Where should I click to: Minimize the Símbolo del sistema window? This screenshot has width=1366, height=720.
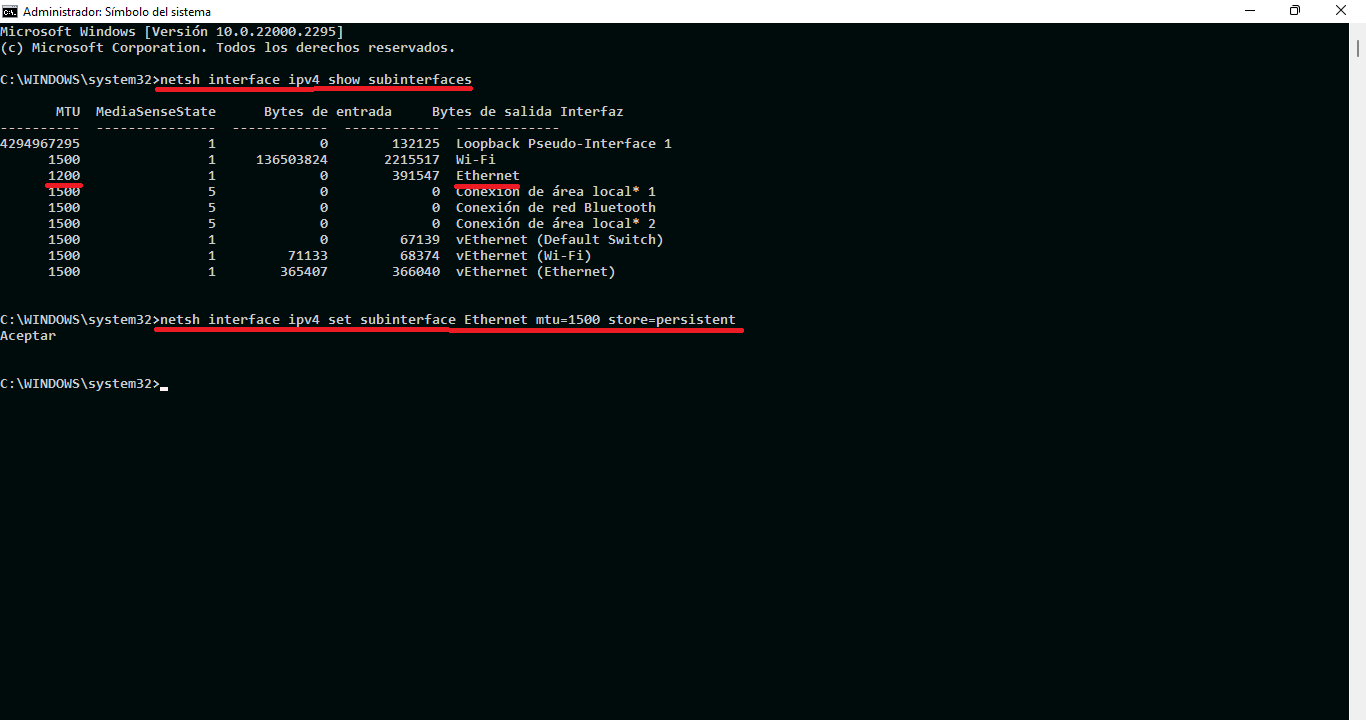tap(1249, 11)
